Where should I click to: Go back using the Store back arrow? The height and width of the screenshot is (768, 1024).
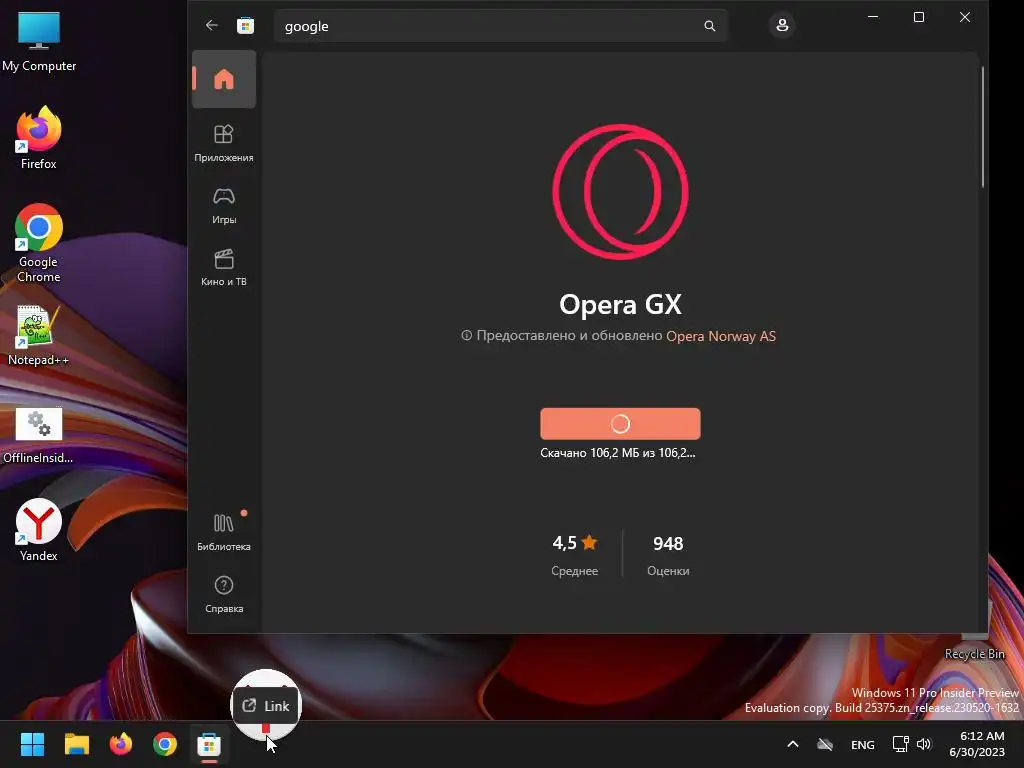(x=212, y=25)
